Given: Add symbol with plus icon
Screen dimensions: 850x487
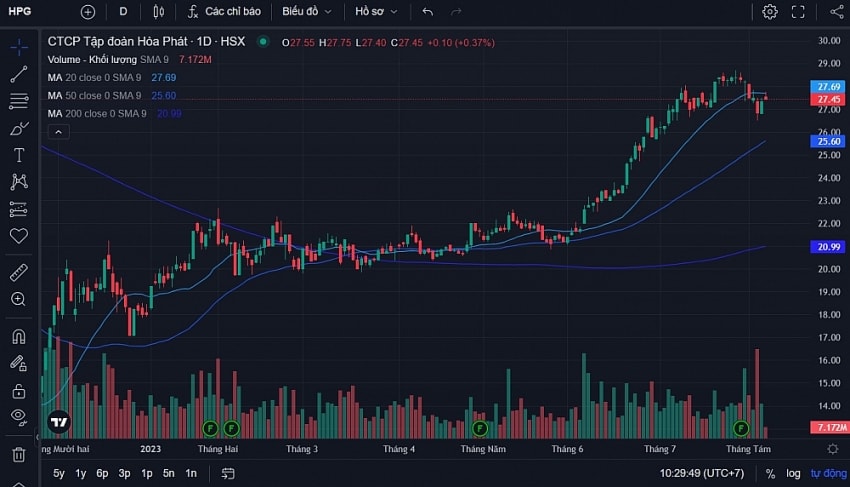Looking at the screenshot, I should point(87,12).
